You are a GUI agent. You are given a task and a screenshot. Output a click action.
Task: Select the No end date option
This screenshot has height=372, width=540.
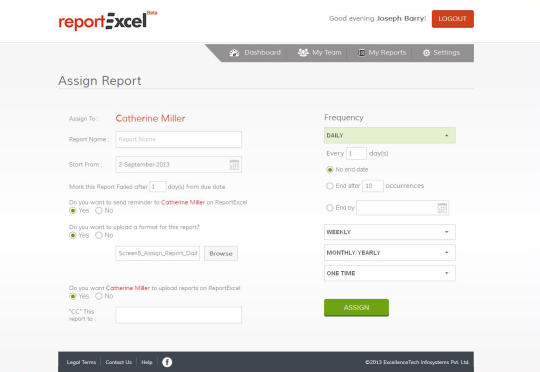(330, 169)
